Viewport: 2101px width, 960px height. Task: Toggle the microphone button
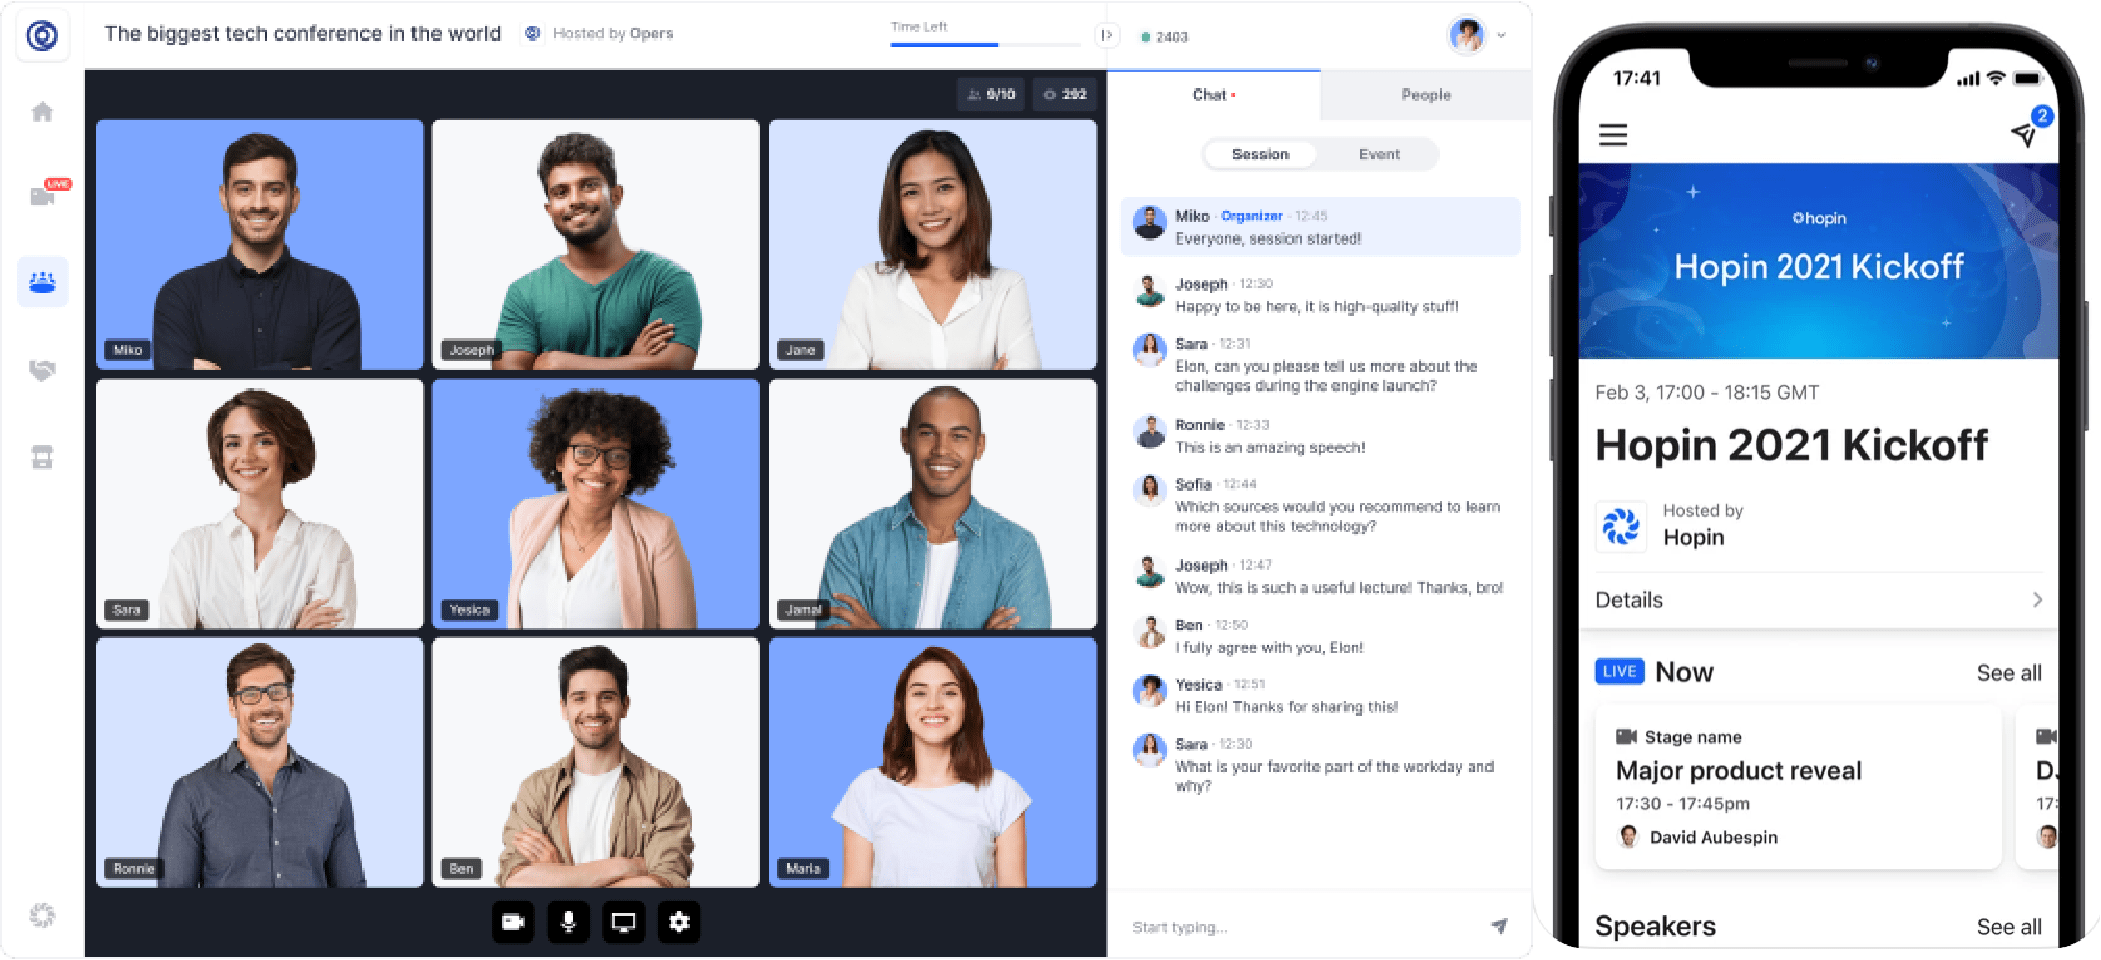tap(568, 922)
